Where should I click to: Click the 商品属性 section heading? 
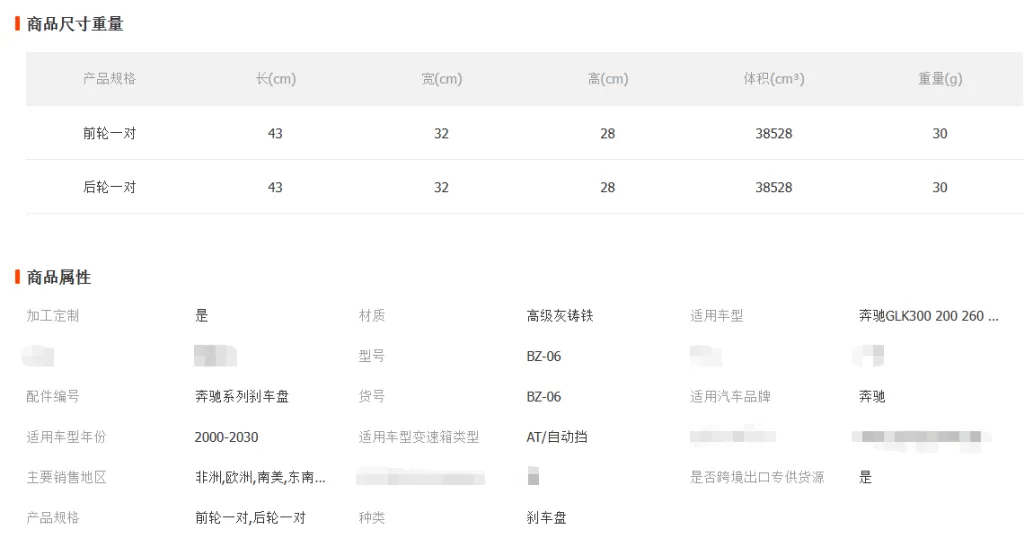[59, 277]
